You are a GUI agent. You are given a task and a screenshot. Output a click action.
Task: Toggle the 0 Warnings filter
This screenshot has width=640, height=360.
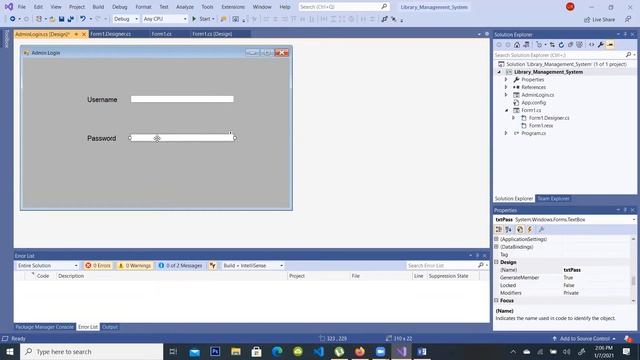[135, 266]
